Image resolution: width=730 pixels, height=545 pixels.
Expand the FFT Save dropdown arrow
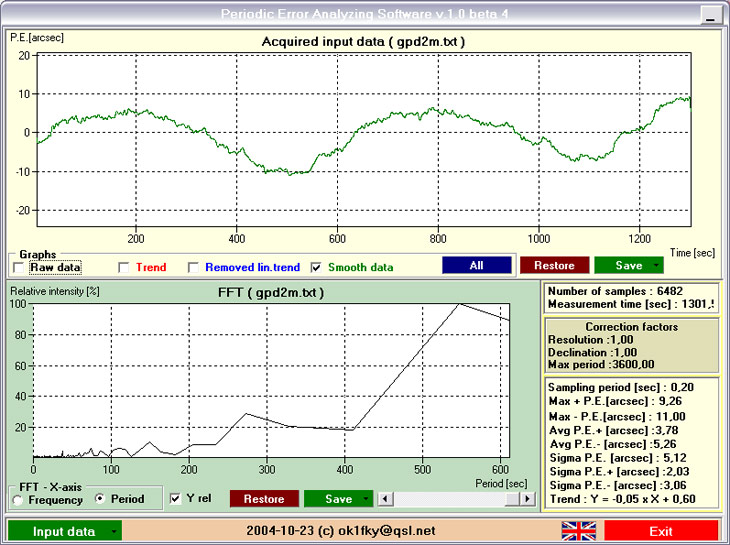366,499
